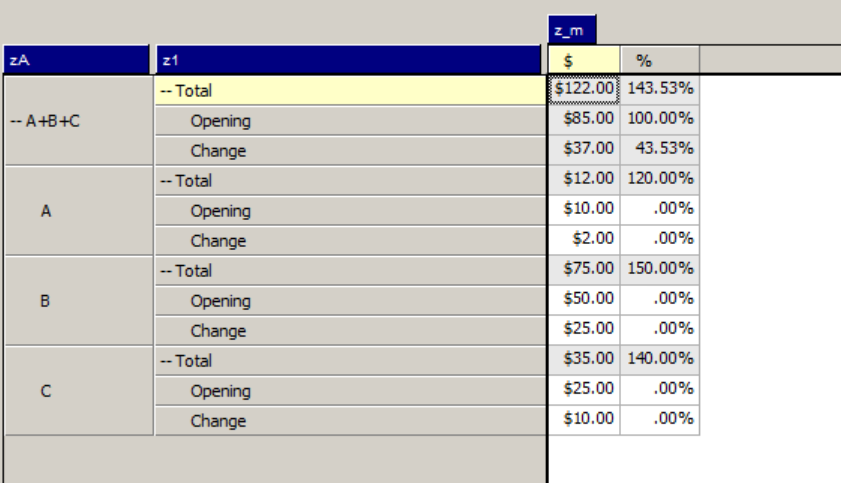Select the 143.53% cell
This screenshot has height=483, width=841.
click(660, 89)
